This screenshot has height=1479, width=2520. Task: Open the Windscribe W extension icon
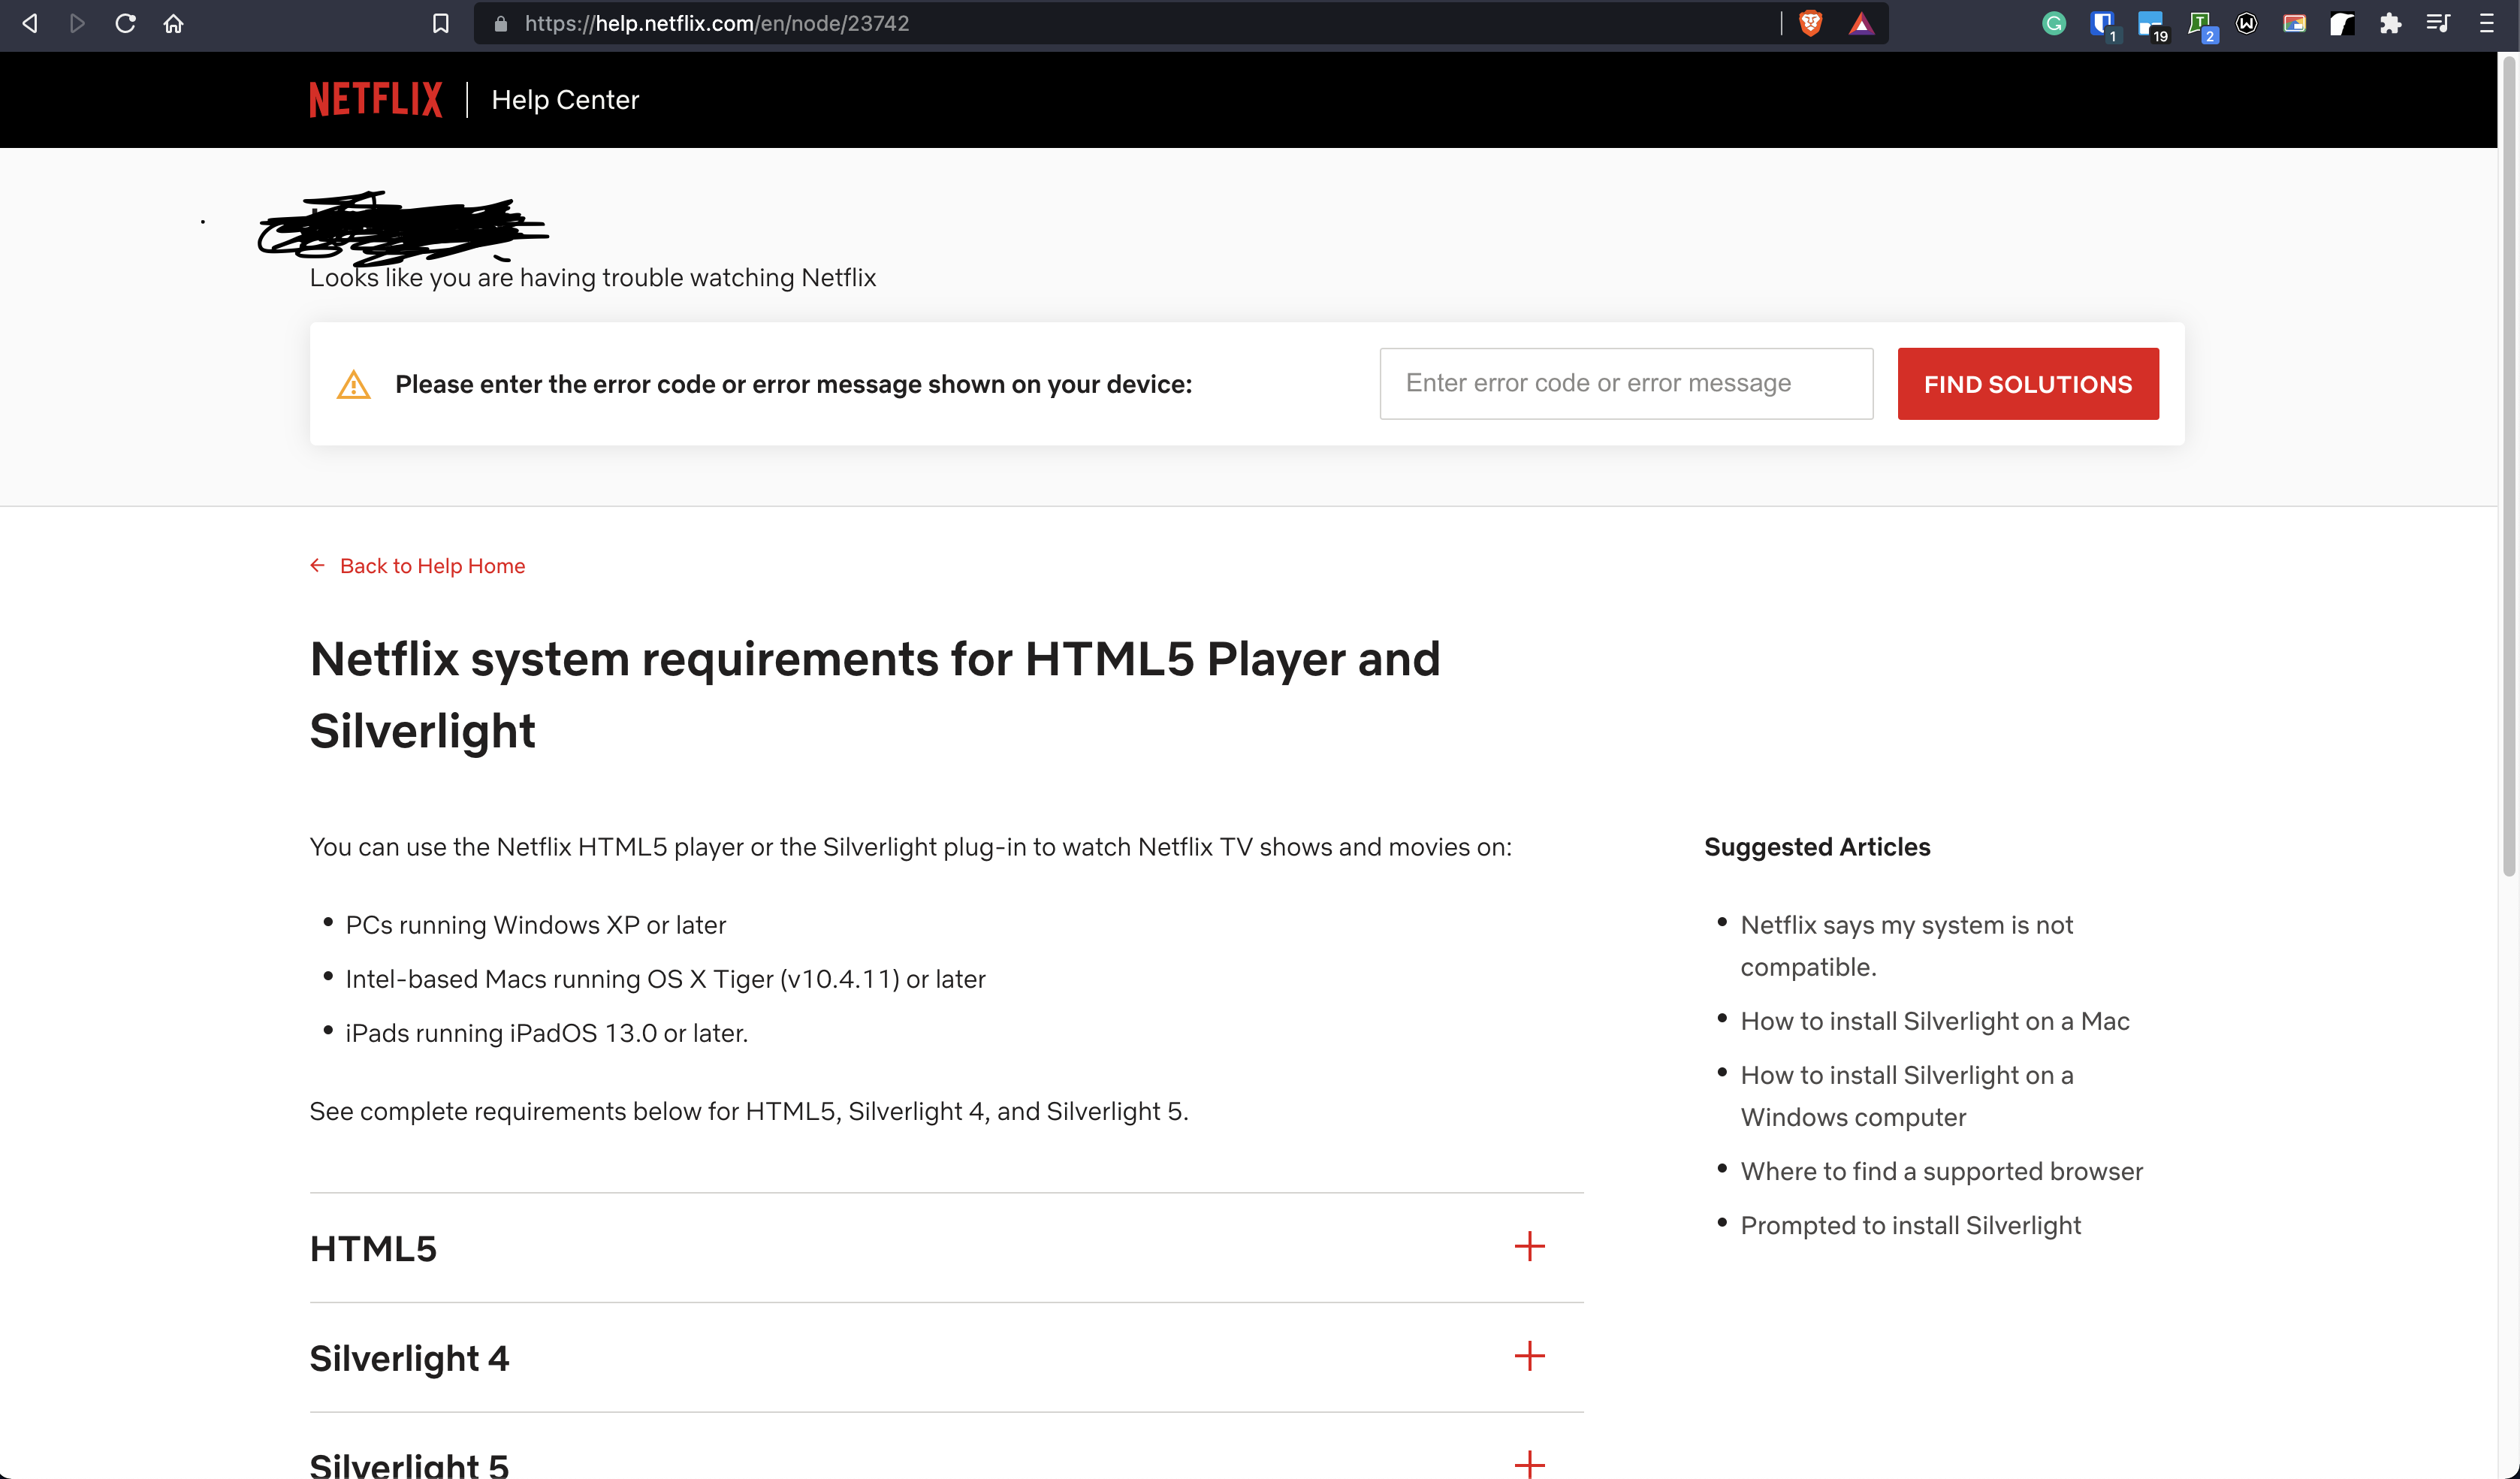tap(2246, 23)
